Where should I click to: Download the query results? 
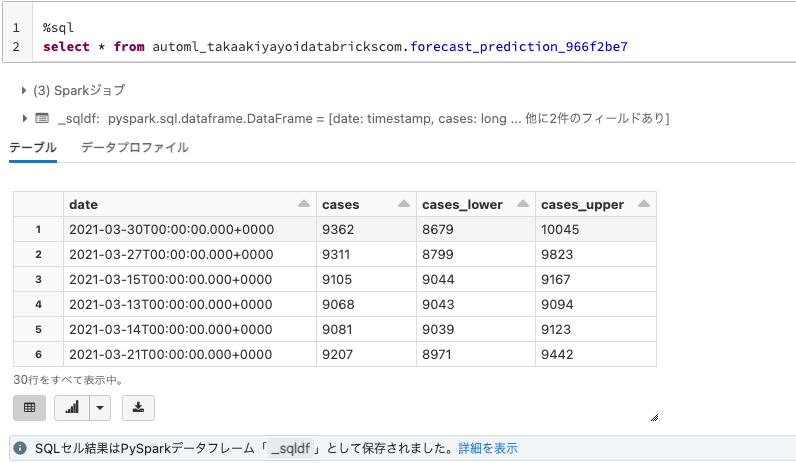(x=138, y=408)
